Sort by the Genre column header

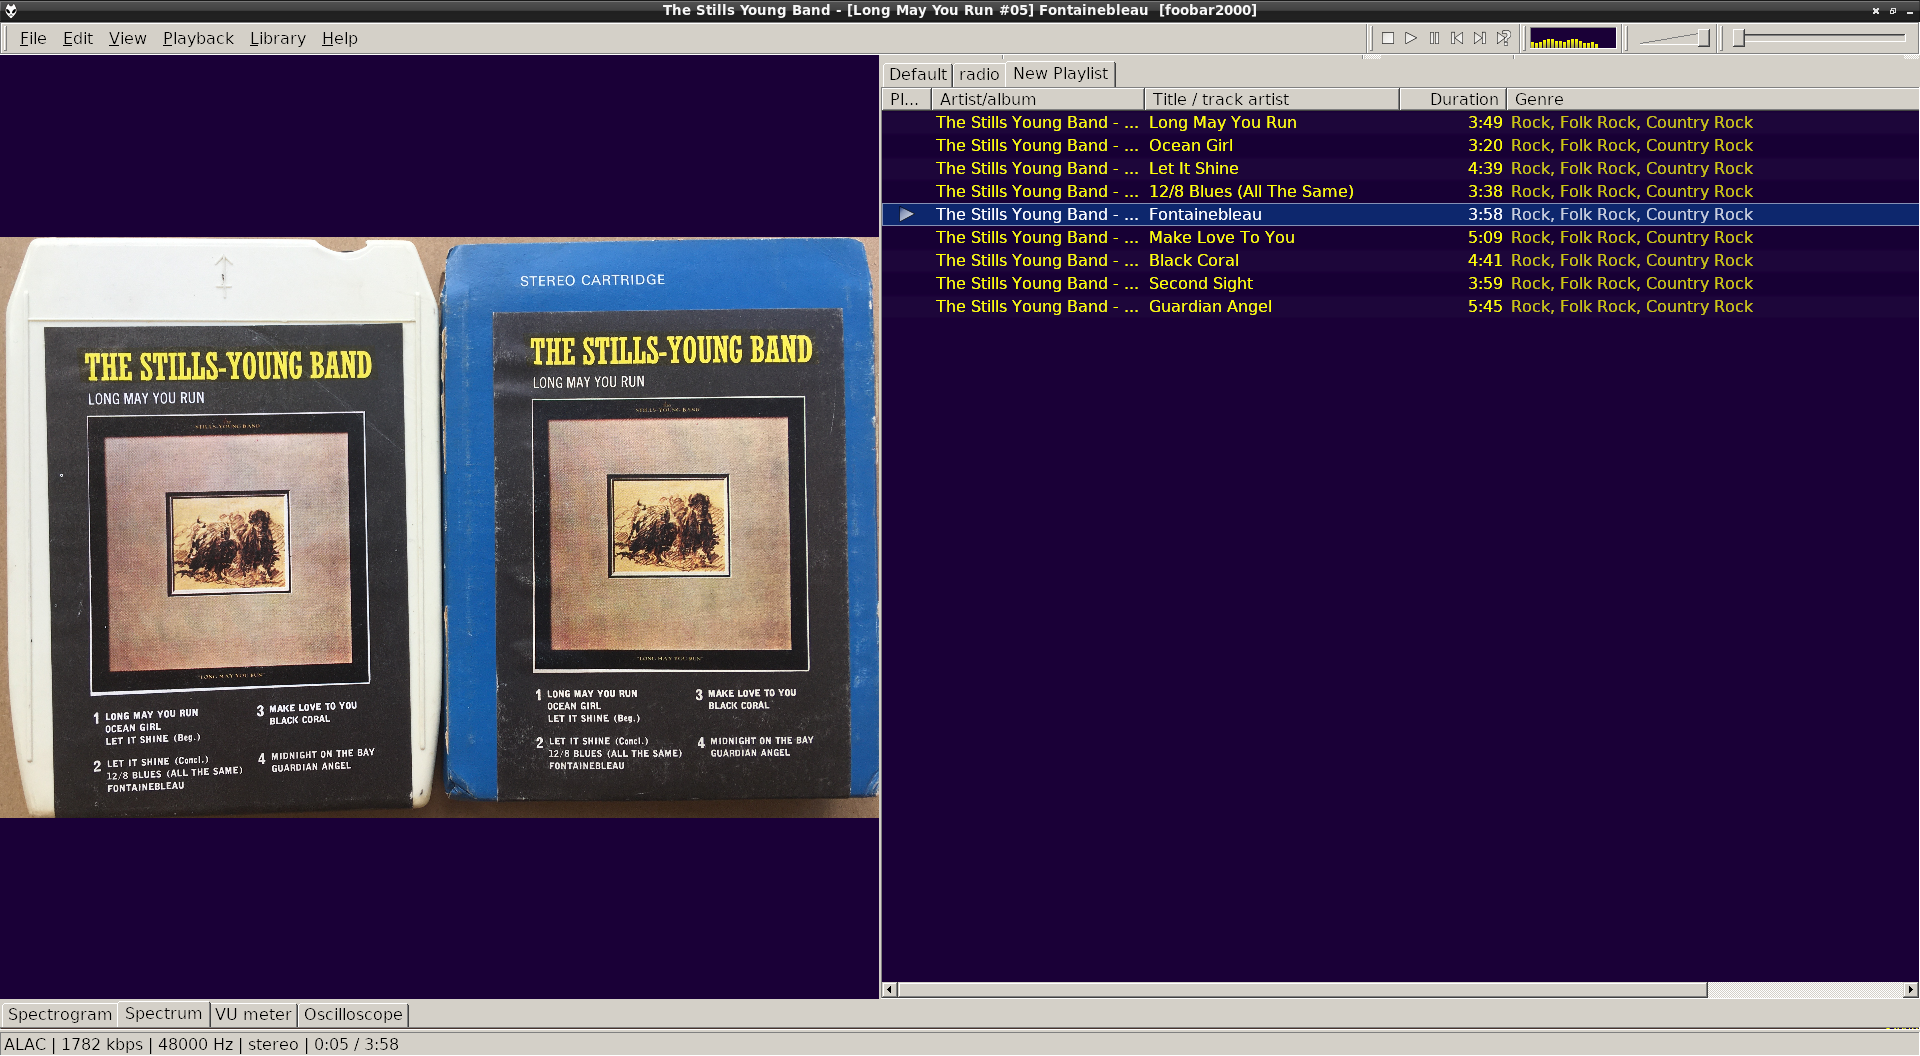(1712, 99)
